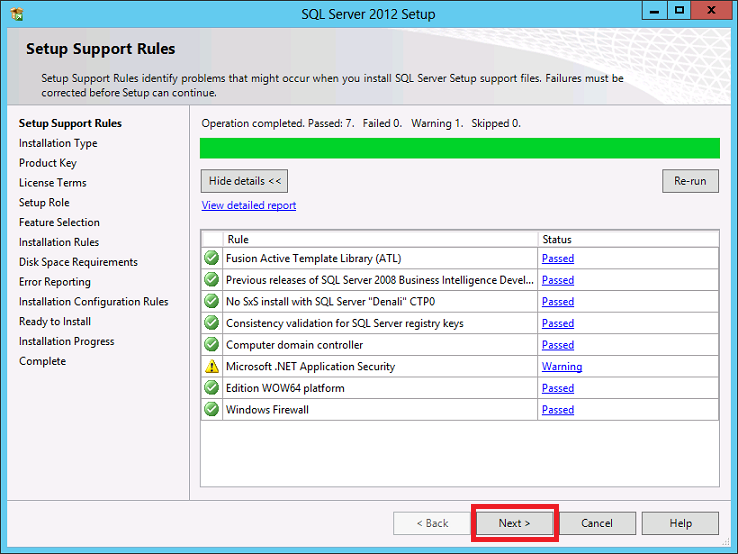This screenshot has width=738, height=554.
Task: Select the Ready to Install step
Action: click(x=55, y=321)
